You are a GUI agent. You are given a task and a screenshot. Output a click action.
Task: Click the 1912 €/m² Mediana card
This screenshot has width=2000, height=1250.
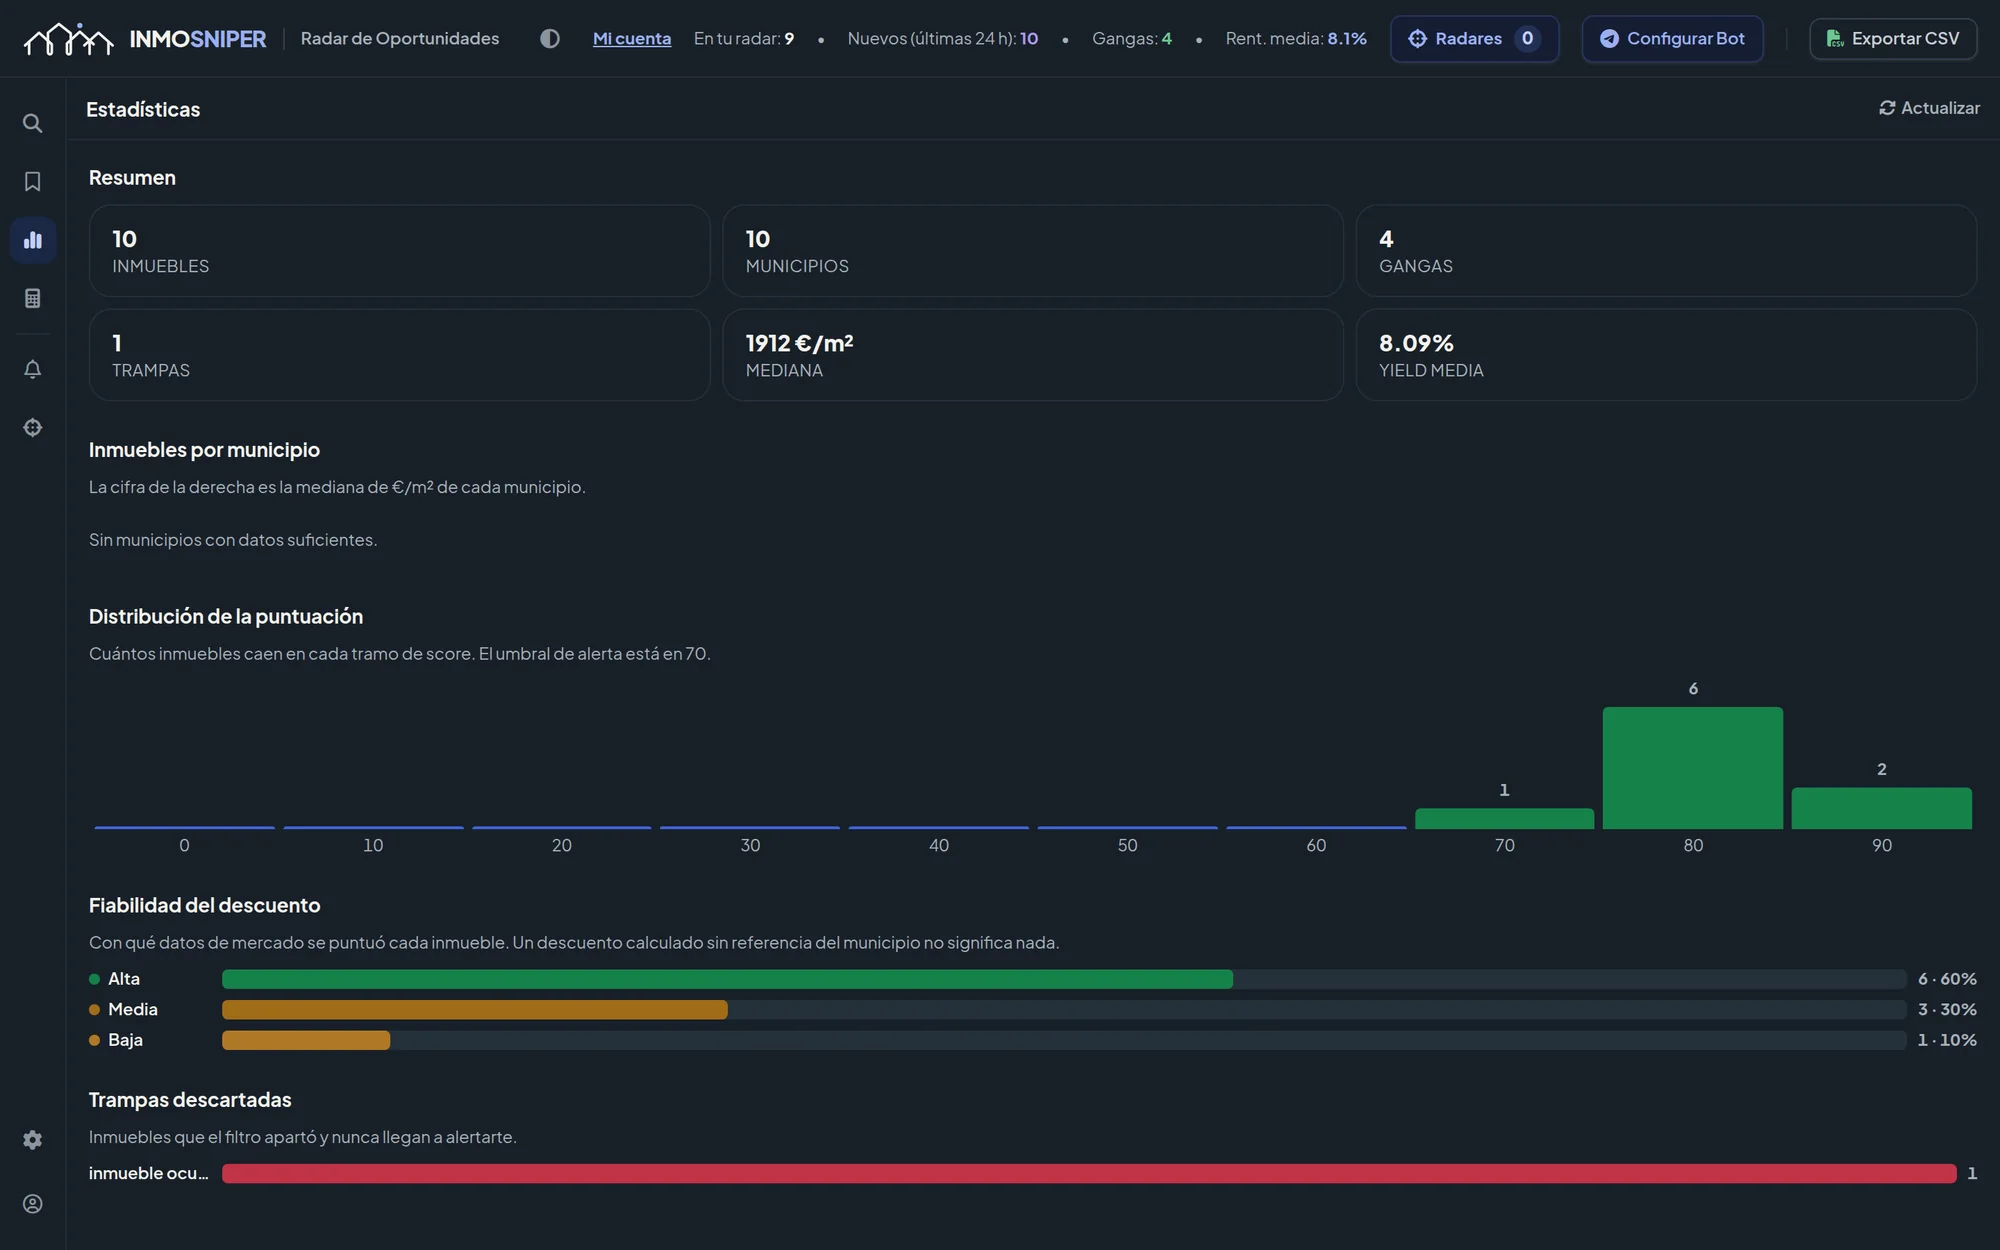coord(1032,355)
